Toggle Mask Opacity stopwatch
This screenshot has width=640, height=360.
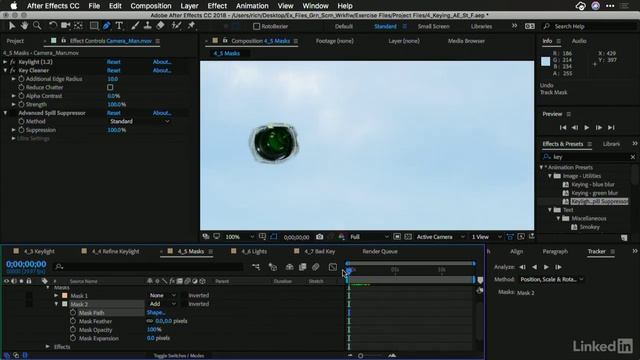tap(73, 330)
